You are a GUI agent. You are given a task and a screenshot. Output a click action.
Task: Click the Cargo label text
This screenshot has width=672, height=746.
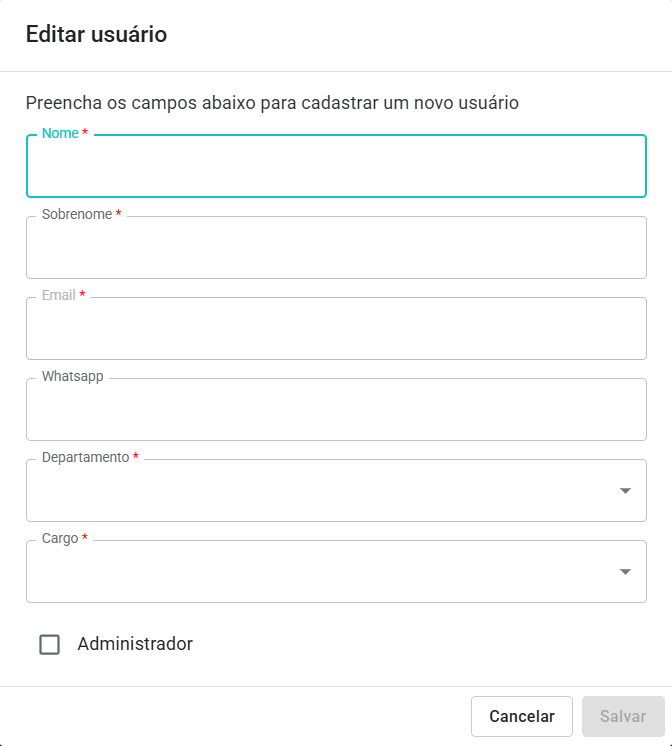pos(60,538)
